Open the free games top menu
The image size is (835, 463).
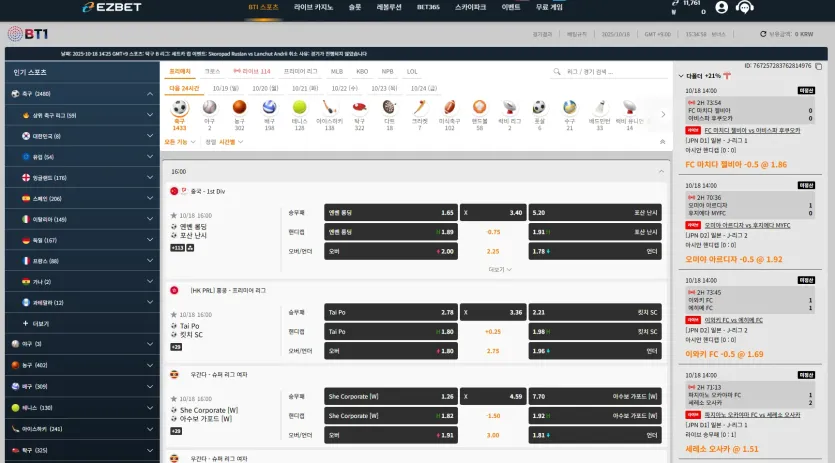549,7
